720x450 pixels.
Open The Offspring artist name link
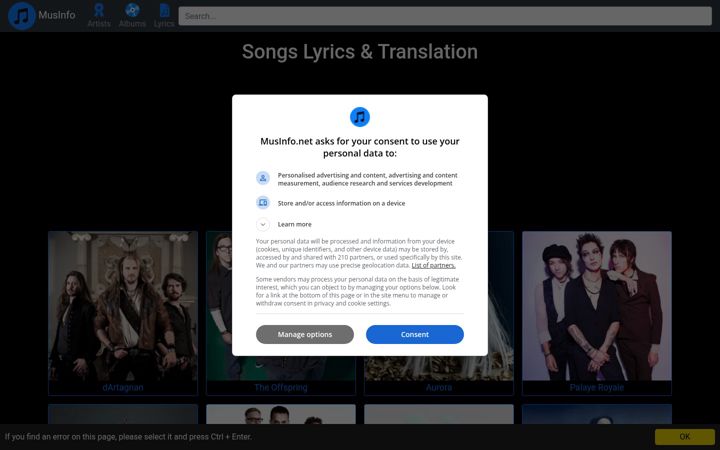click(x=281, y=388)
